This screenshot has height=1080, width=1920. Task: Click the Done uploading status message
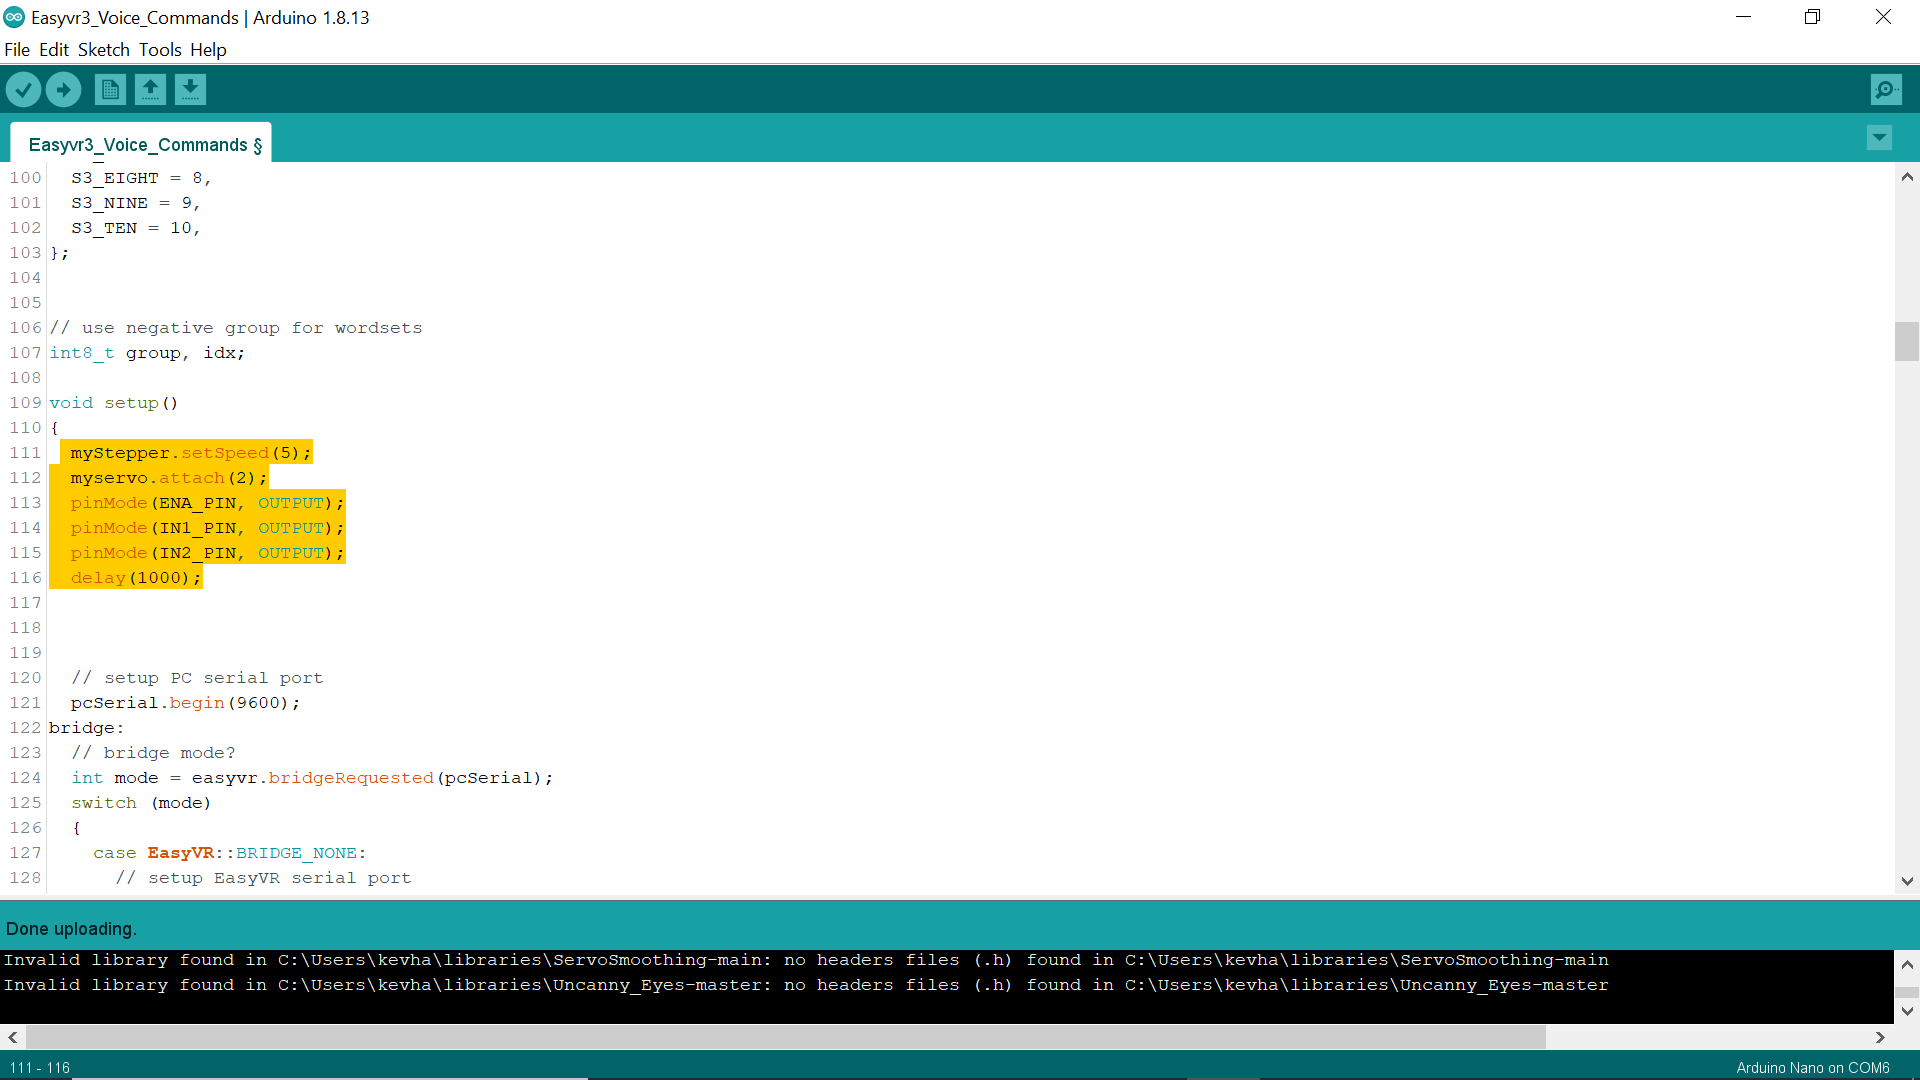pos(70,928)
